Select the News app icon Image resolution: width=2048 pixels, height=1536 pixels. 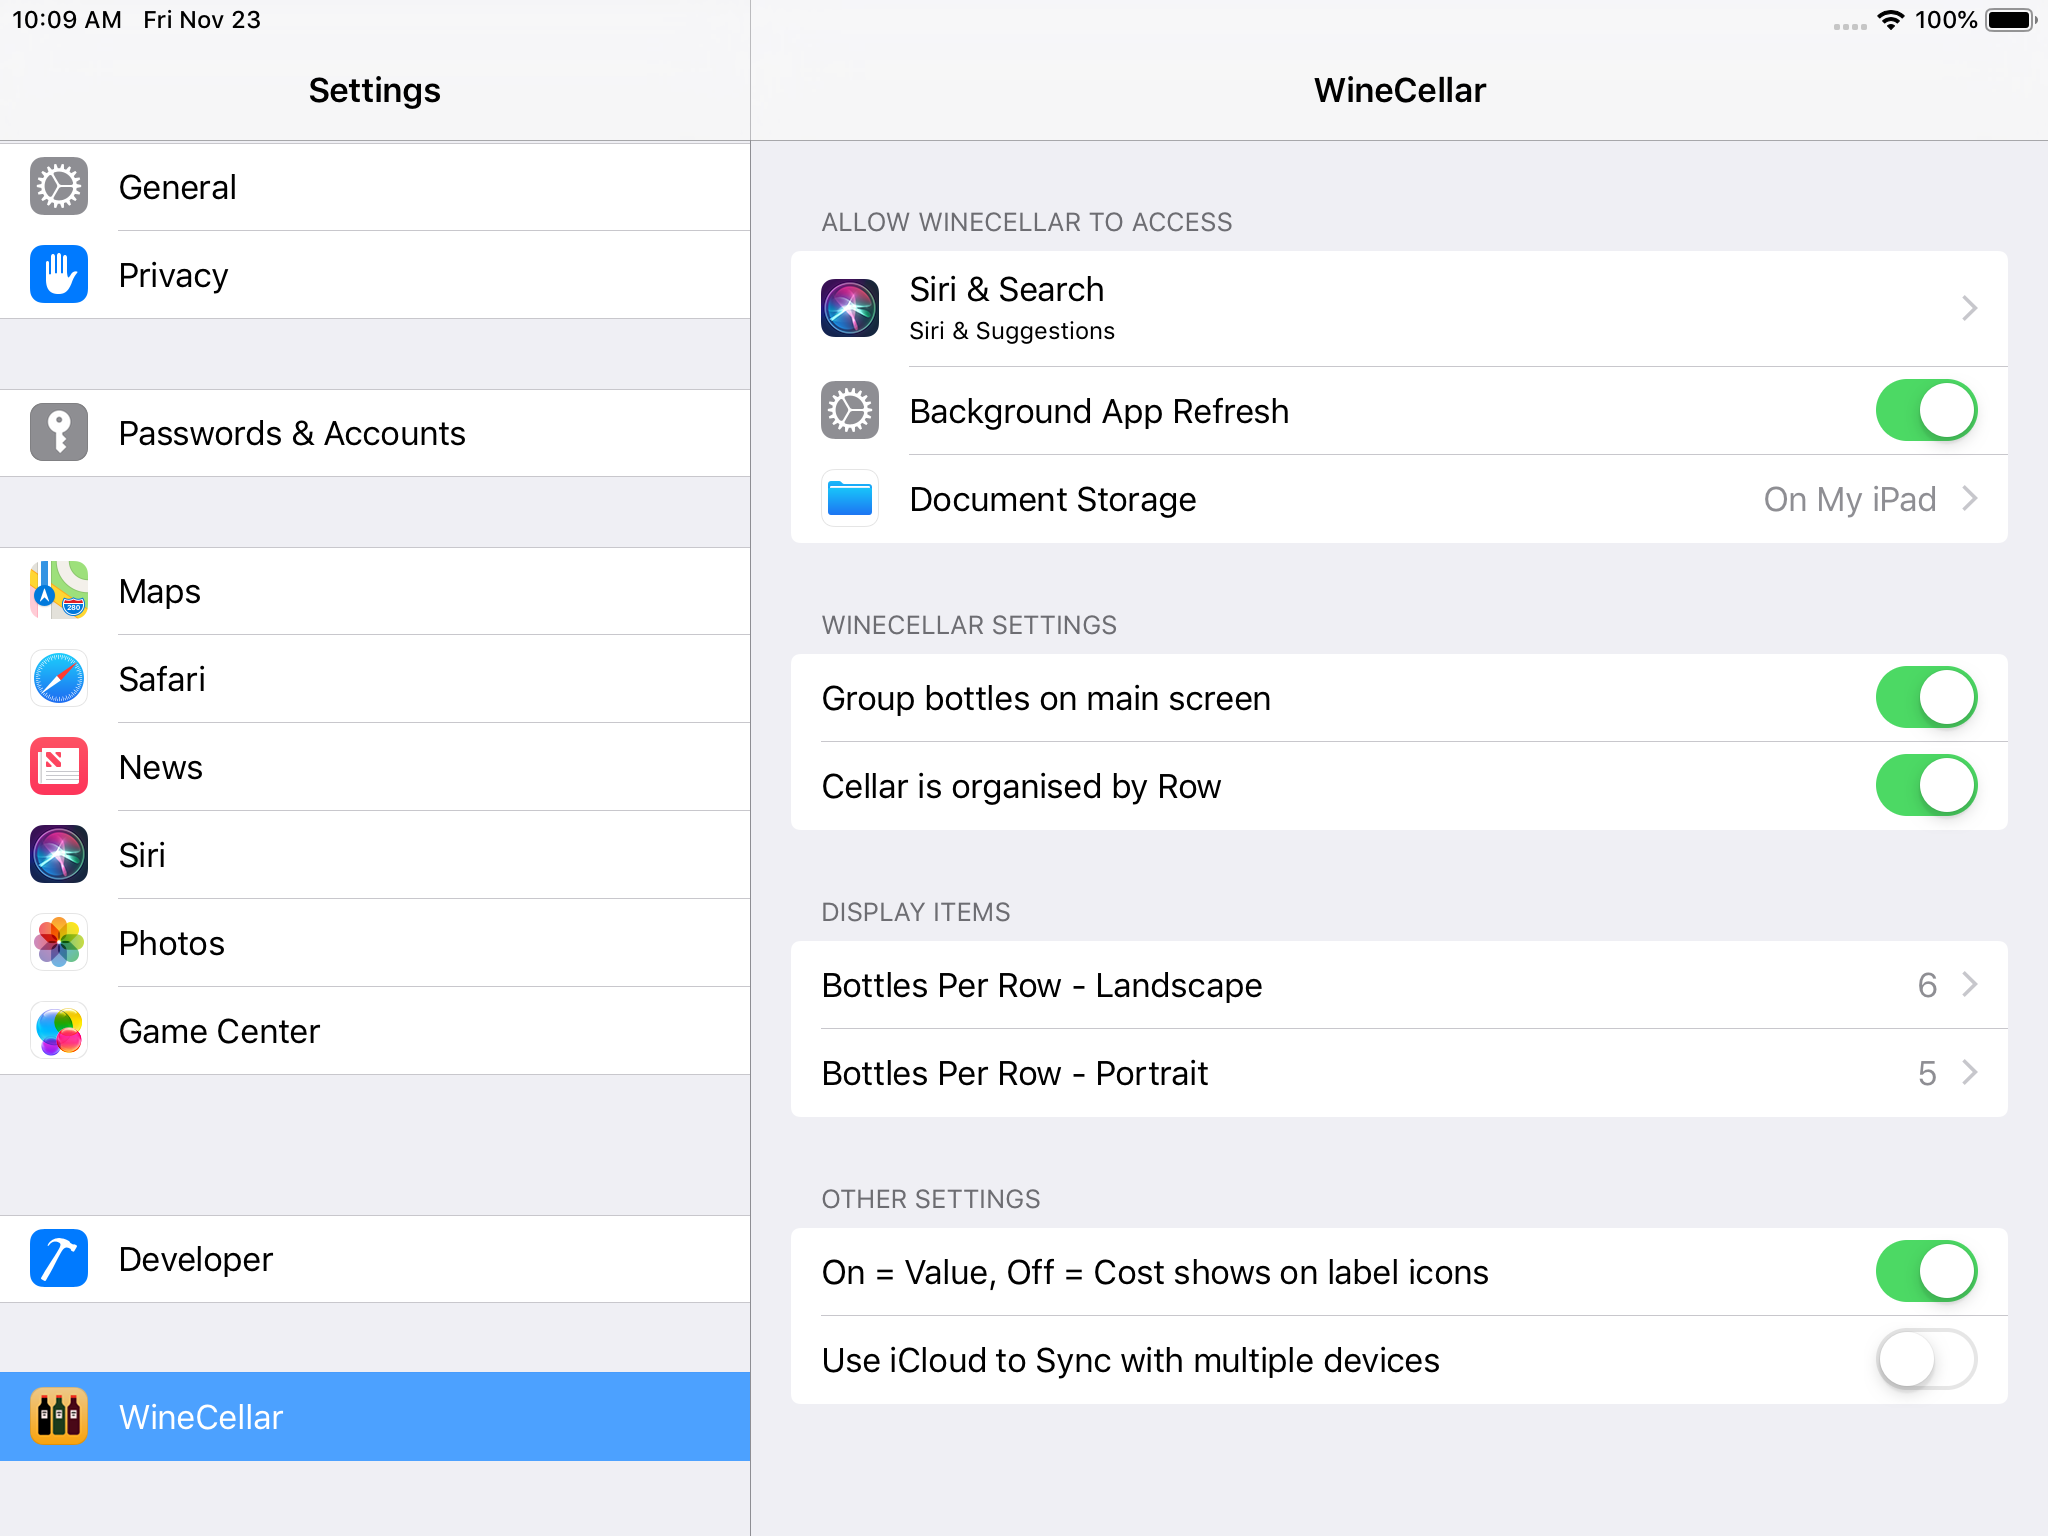coord(59,766)
